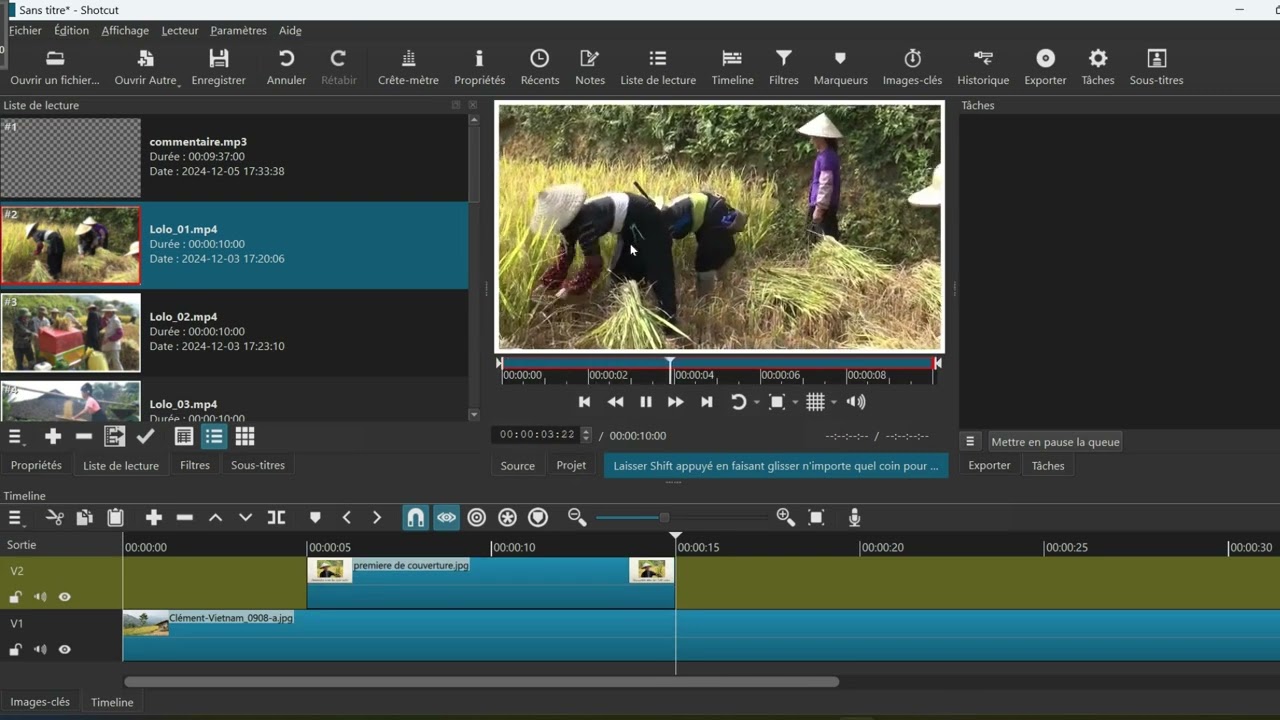The image size is (1280, 720).
Task: Toggle scrub while dragging eye button
Action: (446, 517)
